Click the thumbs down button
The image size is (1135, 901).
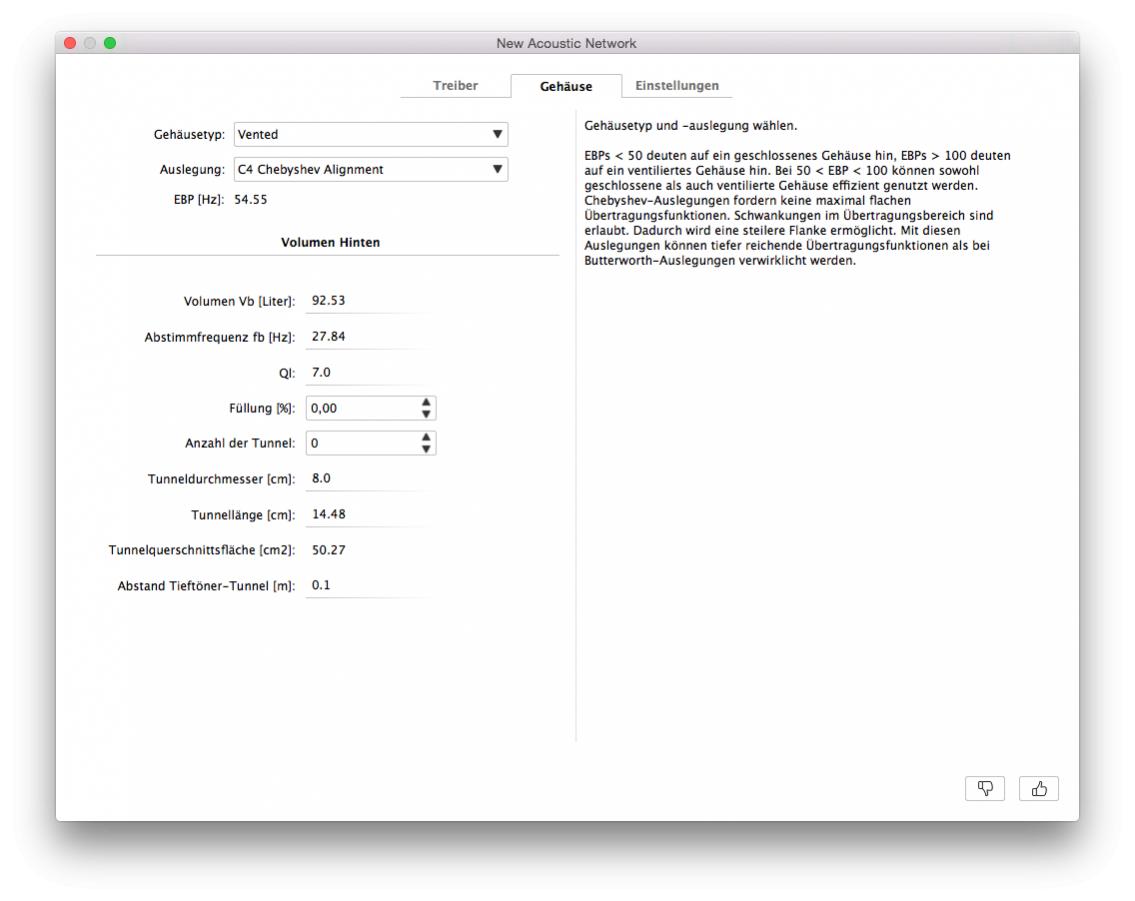[984, 788]
